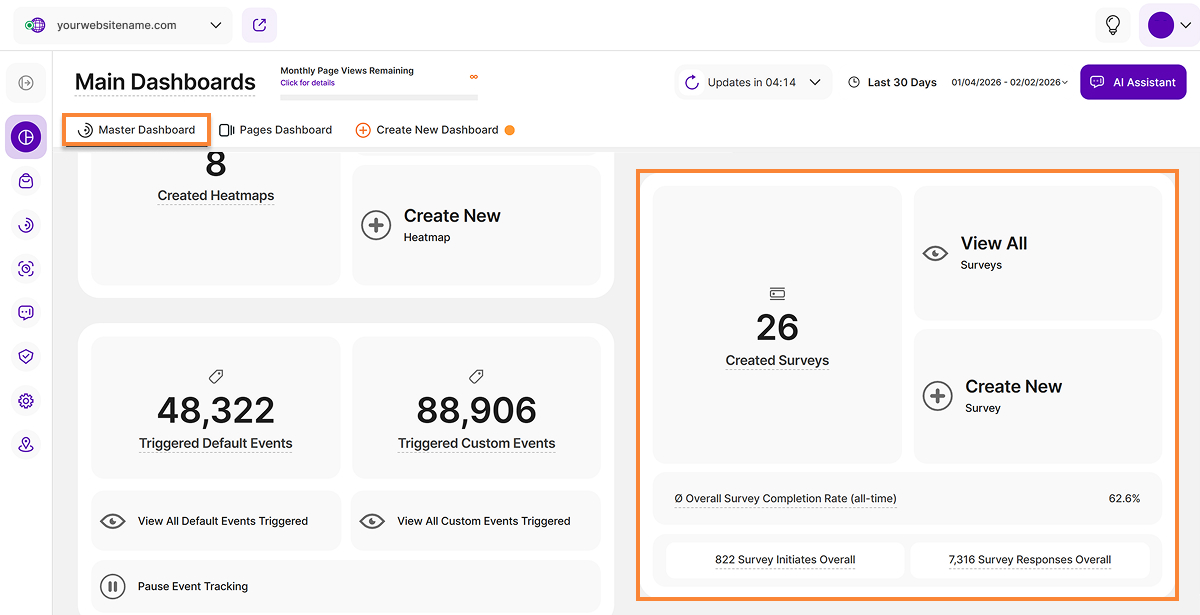Expand the left sidebar navigation

point(26,83)
